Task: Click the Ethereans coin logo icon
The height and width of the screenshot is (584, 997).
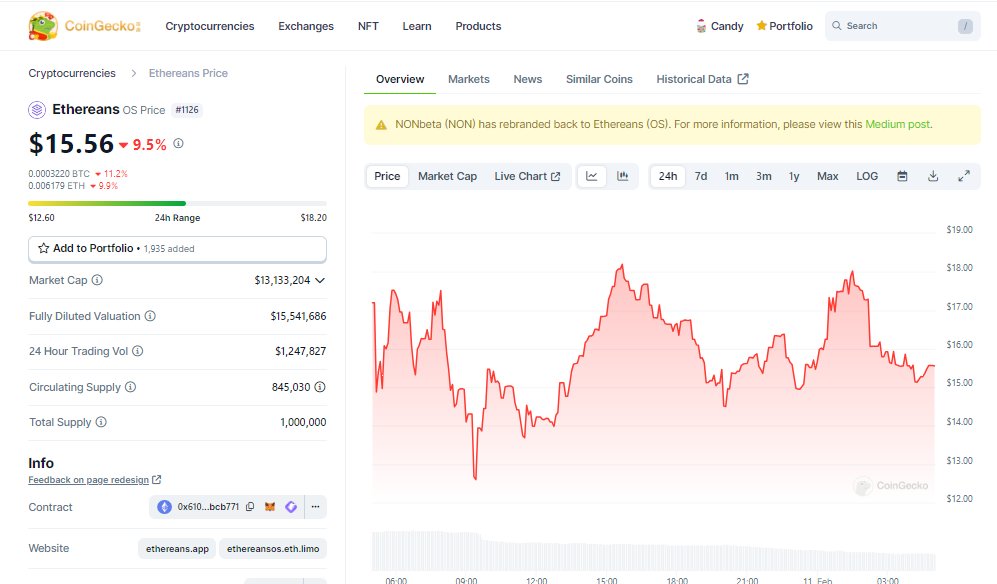Action: 37,110
